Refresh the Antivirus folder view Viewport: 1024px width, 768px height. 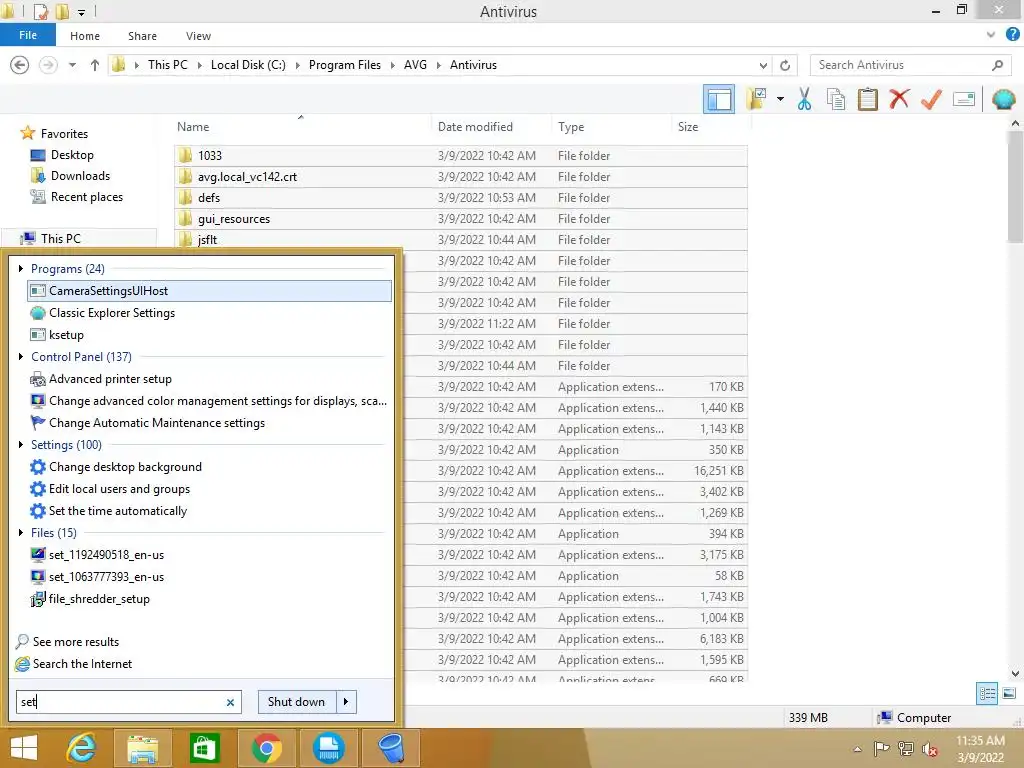[785, 65]
